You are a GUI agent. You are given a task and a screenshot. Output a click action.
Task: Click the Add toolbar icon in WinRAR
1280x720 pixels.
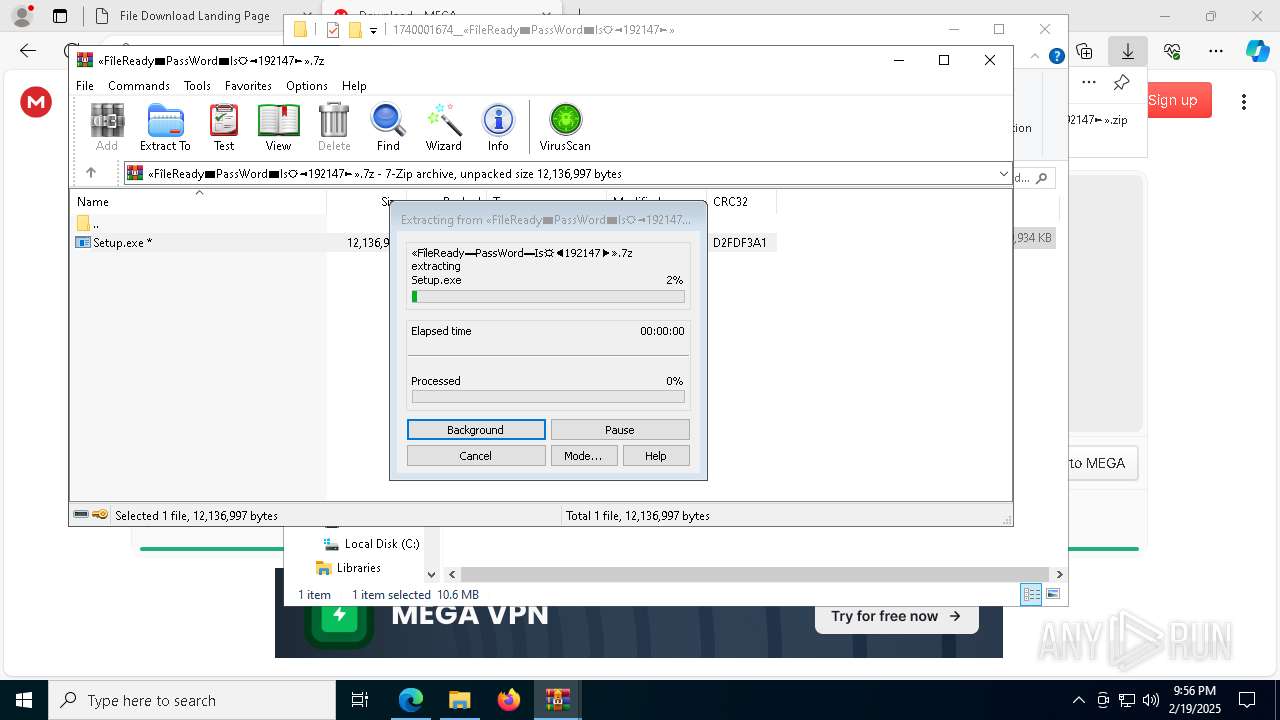pos(107,127)
